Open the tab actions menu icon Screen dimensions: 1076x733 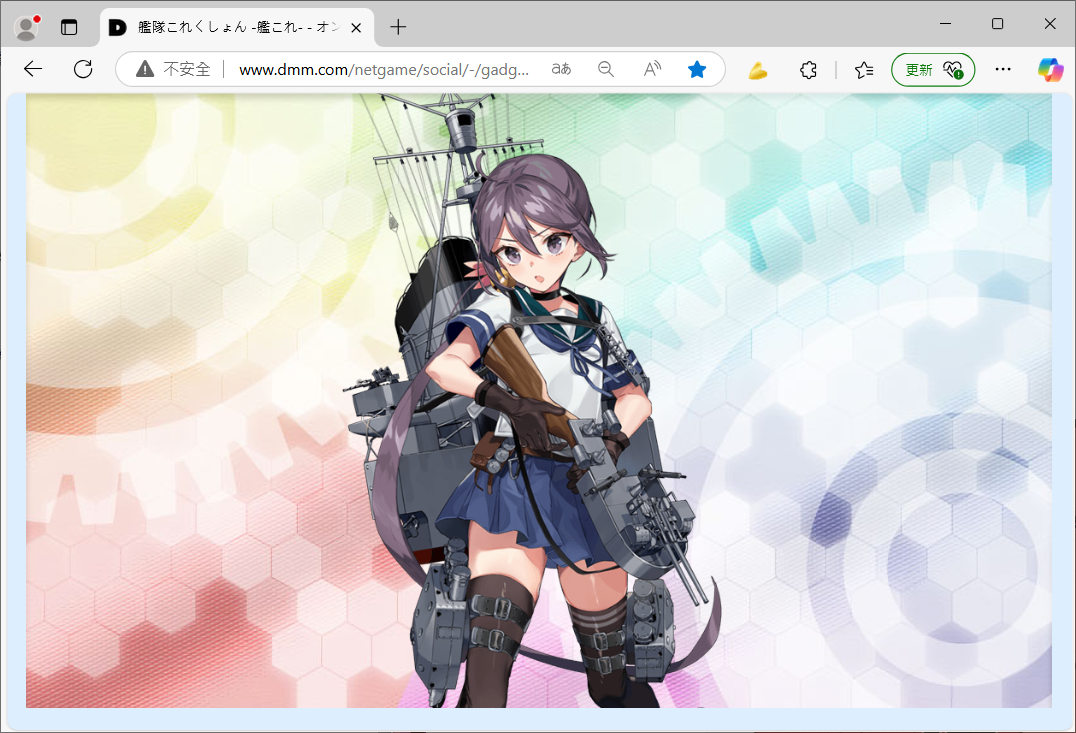69,27
